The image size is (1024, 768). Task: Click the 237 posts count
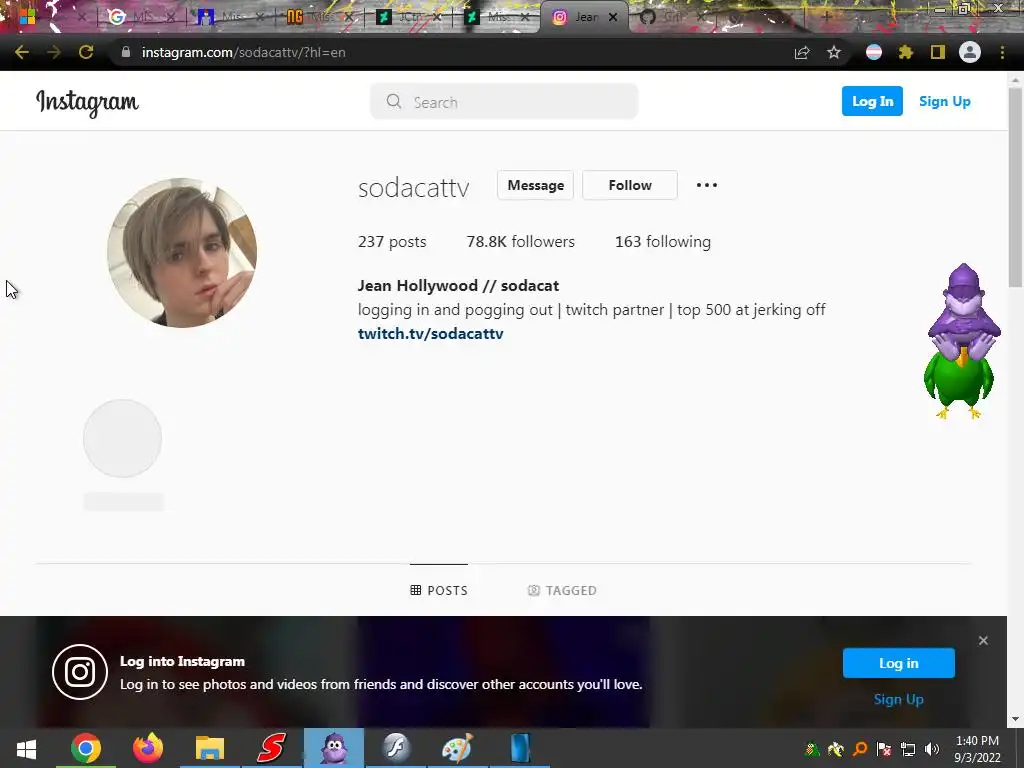[392, 242]
